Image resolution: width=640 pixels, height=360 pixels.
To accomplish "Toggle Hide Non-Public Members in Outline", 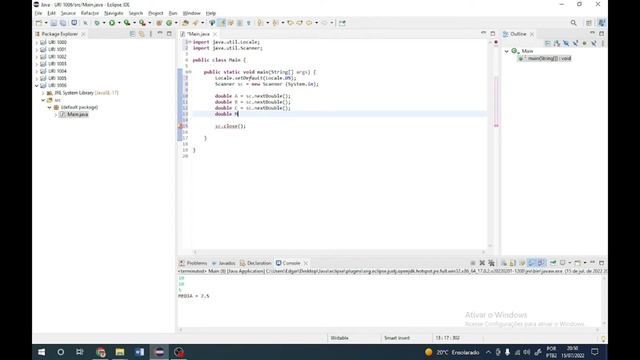I will click(x=584, y=43).
